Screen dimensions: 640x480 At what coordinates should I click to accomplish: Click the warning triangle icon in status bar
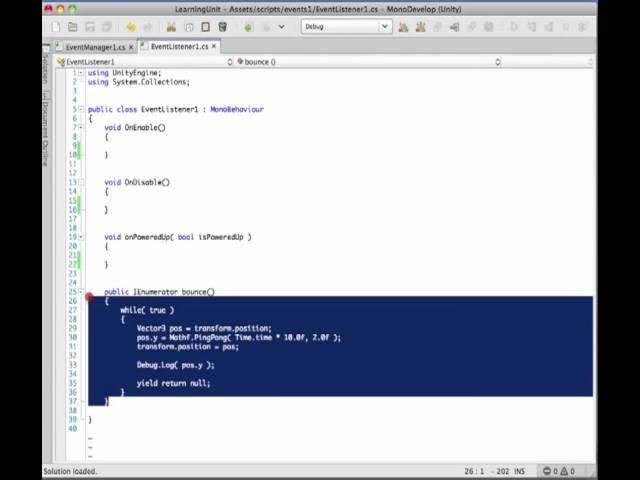tap(564, 471)
